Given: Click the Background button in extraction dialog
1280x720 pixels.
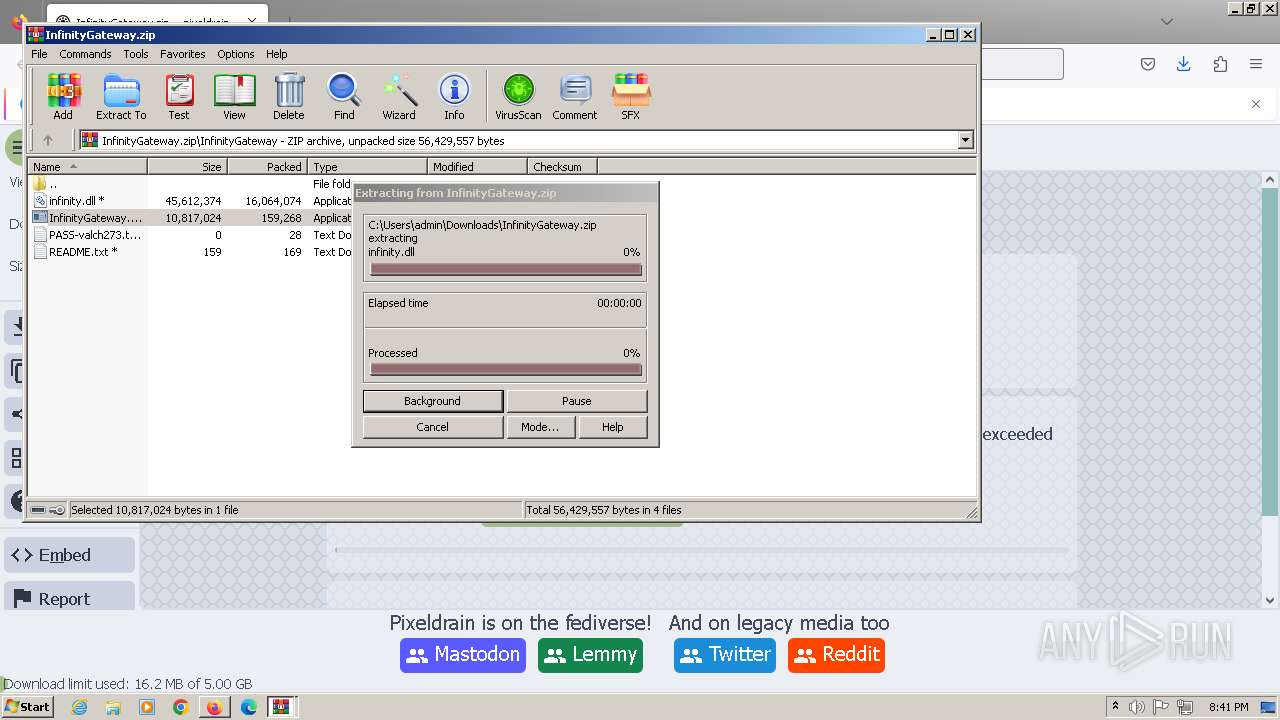Looking at the screenshot, I should 433,401.
